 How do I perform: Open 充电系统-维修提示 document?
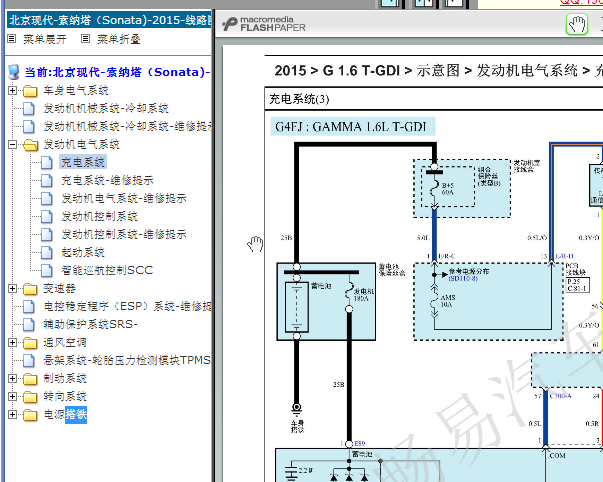point(107,180)
